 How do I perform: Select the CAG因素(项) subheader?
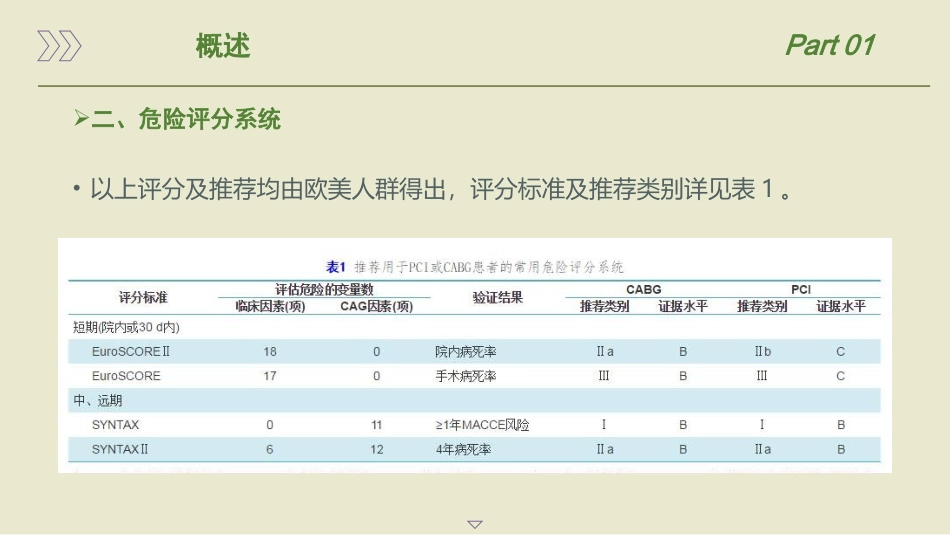tap(376, 307)
